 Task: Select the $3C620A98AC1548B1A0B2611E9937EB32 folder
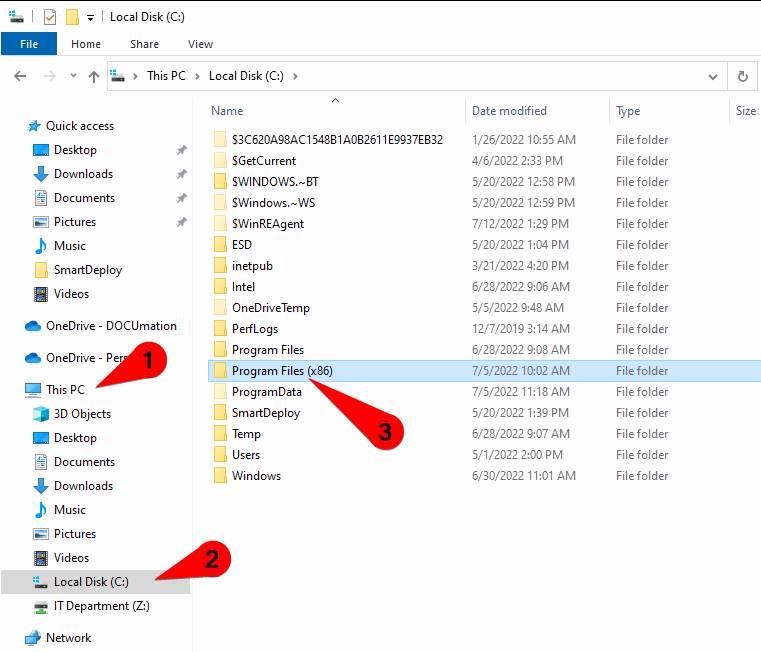(x=337, y=140)
